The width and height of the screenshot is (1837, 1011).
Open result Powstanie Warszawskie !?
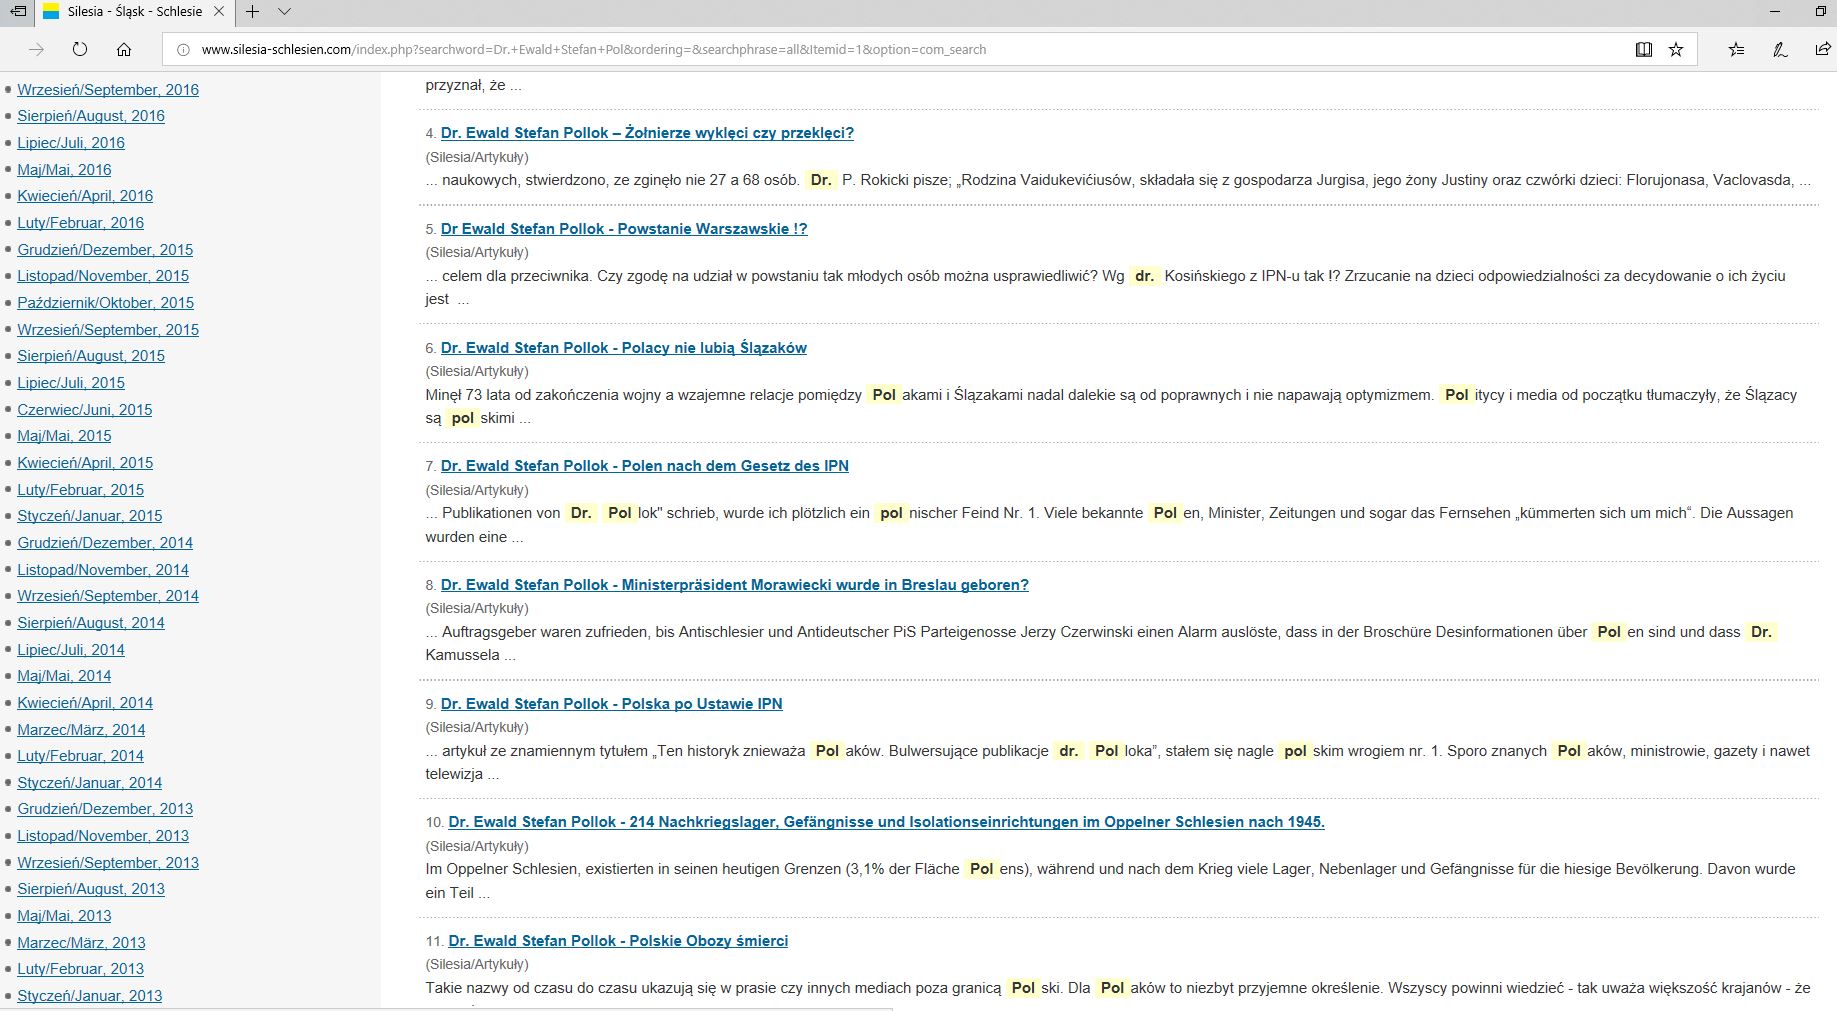[624, 229]
